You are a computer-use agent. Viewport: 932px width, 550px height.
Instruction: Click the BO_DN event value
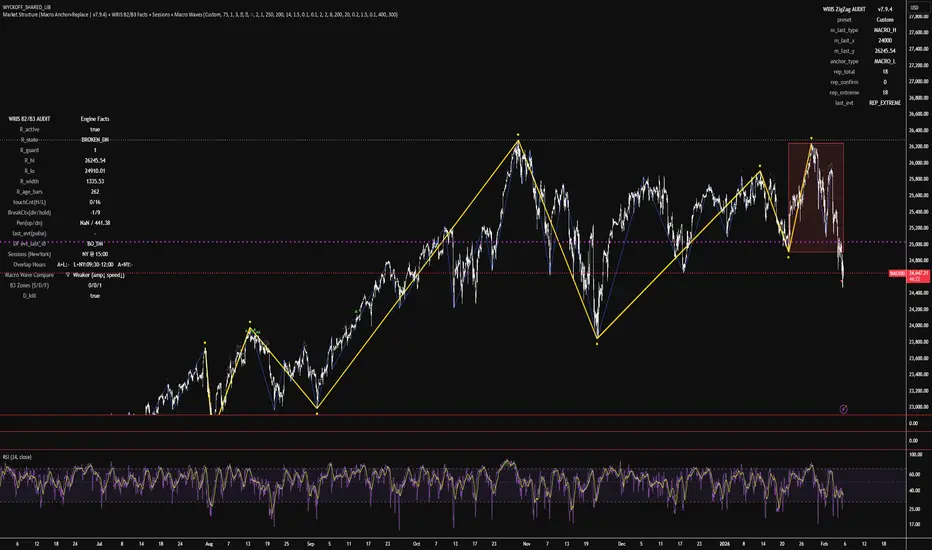click(x=95, y=244)
